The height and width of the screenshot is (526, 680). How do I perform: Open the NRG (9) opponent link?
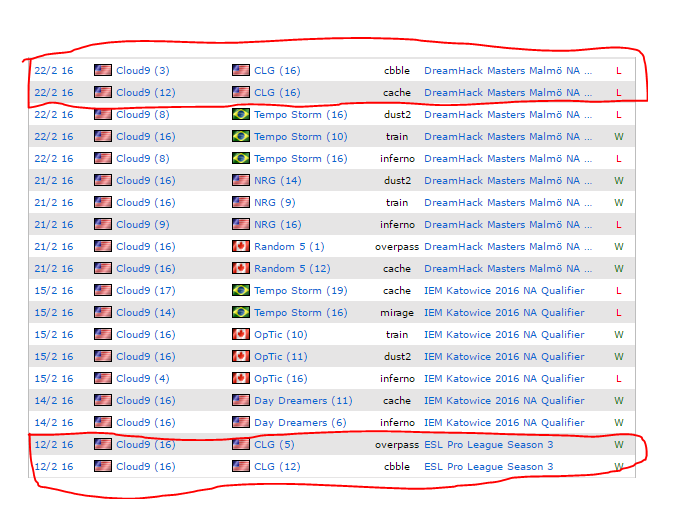coord(275,203)
